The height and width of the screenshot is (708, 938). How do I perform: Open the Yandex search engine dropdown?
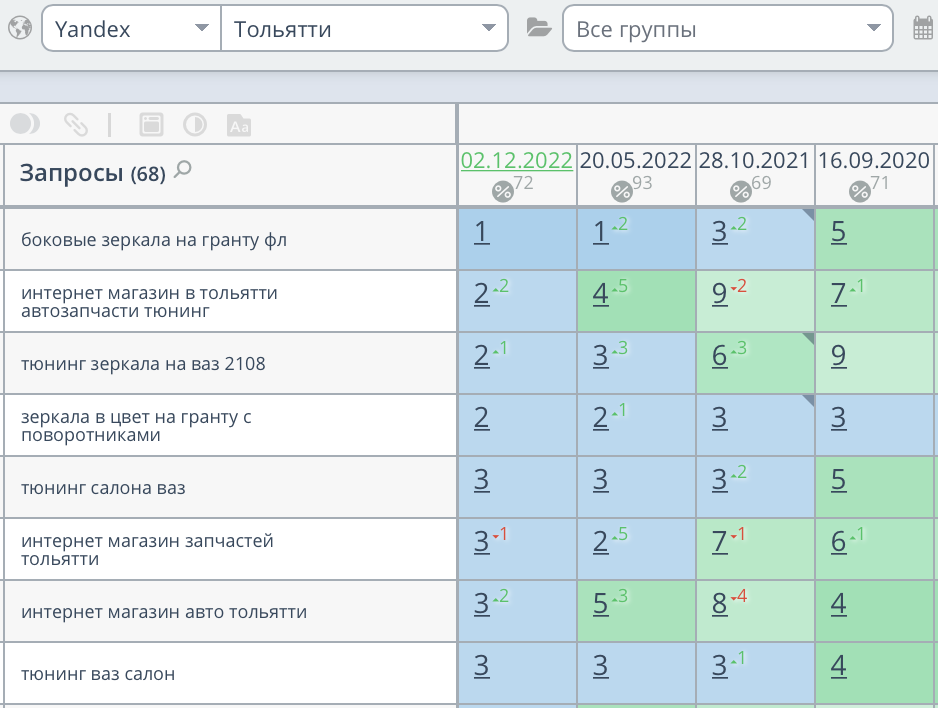(x=132, y=29)
